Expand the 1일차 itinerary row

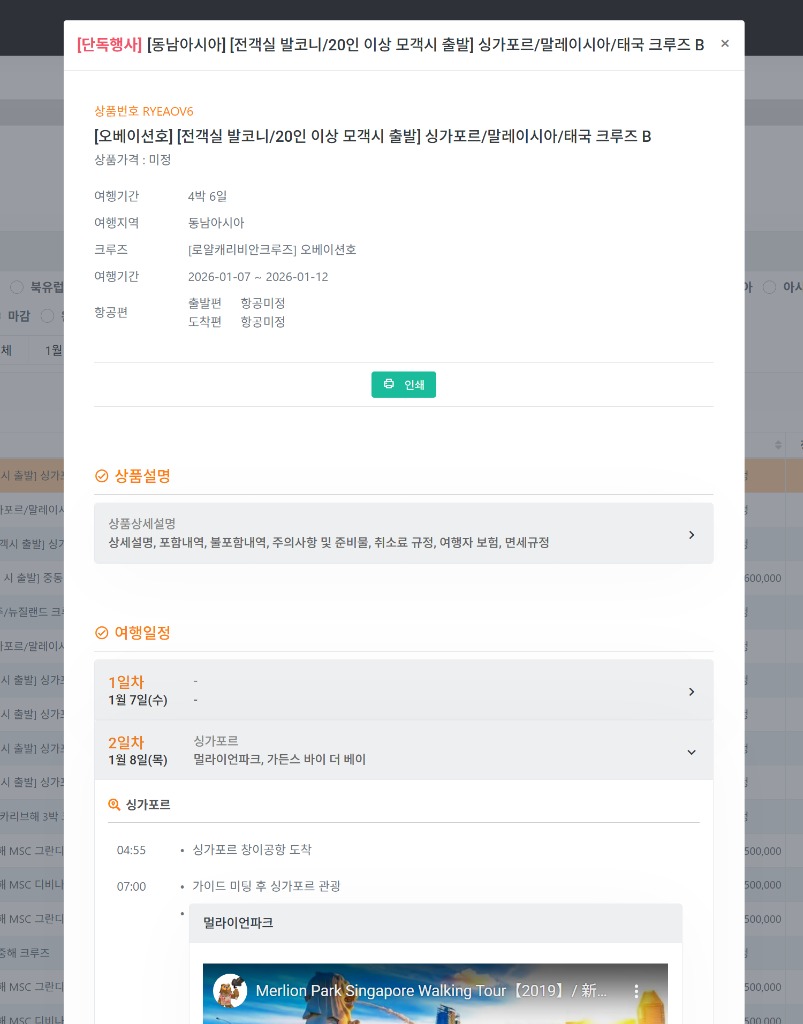coord(404,690)
